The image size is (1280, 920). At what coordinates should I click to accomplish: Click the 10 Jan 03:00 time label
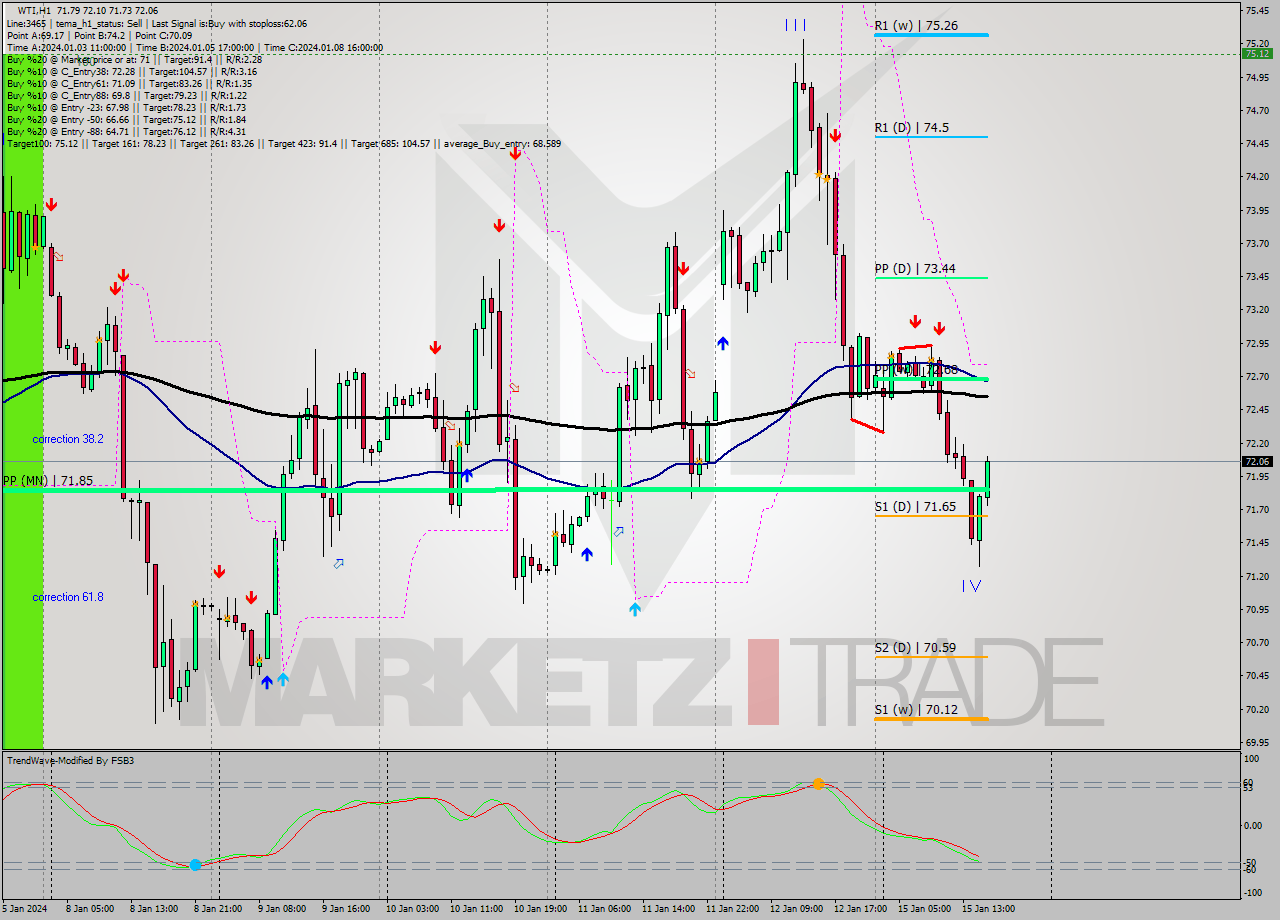point(412,909)
